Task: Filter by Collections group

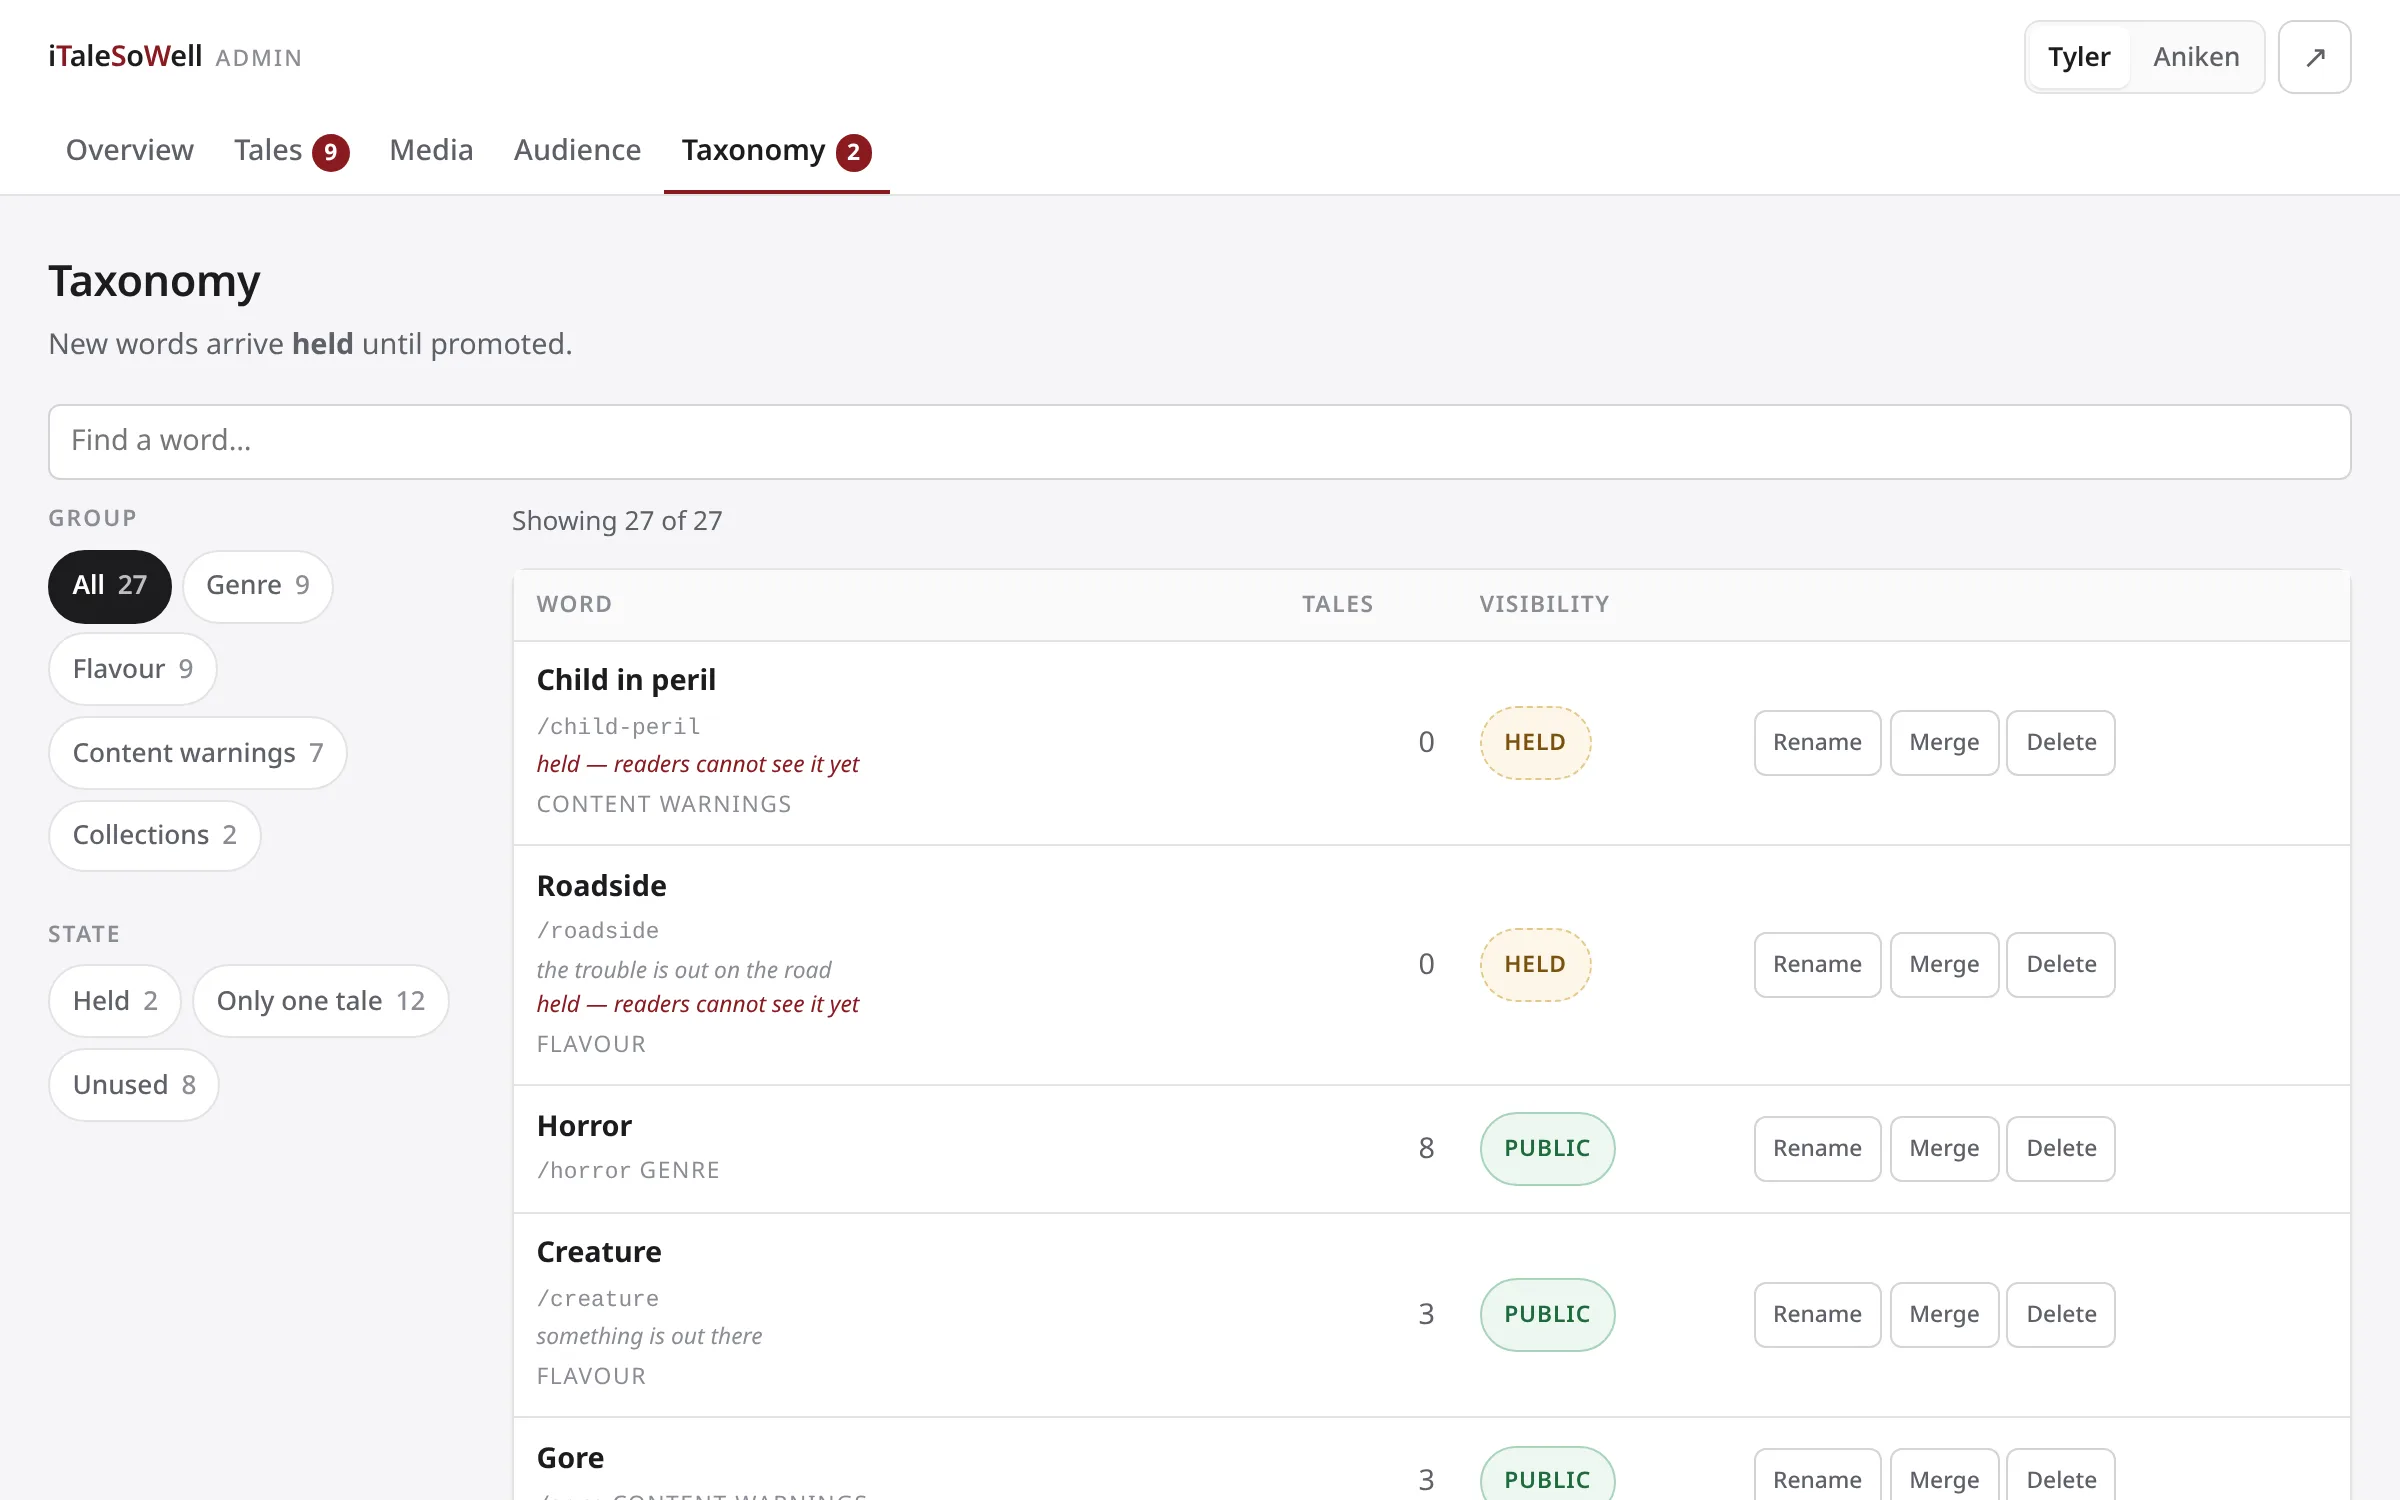Action: pyautogui.click(x=155, y=835)
